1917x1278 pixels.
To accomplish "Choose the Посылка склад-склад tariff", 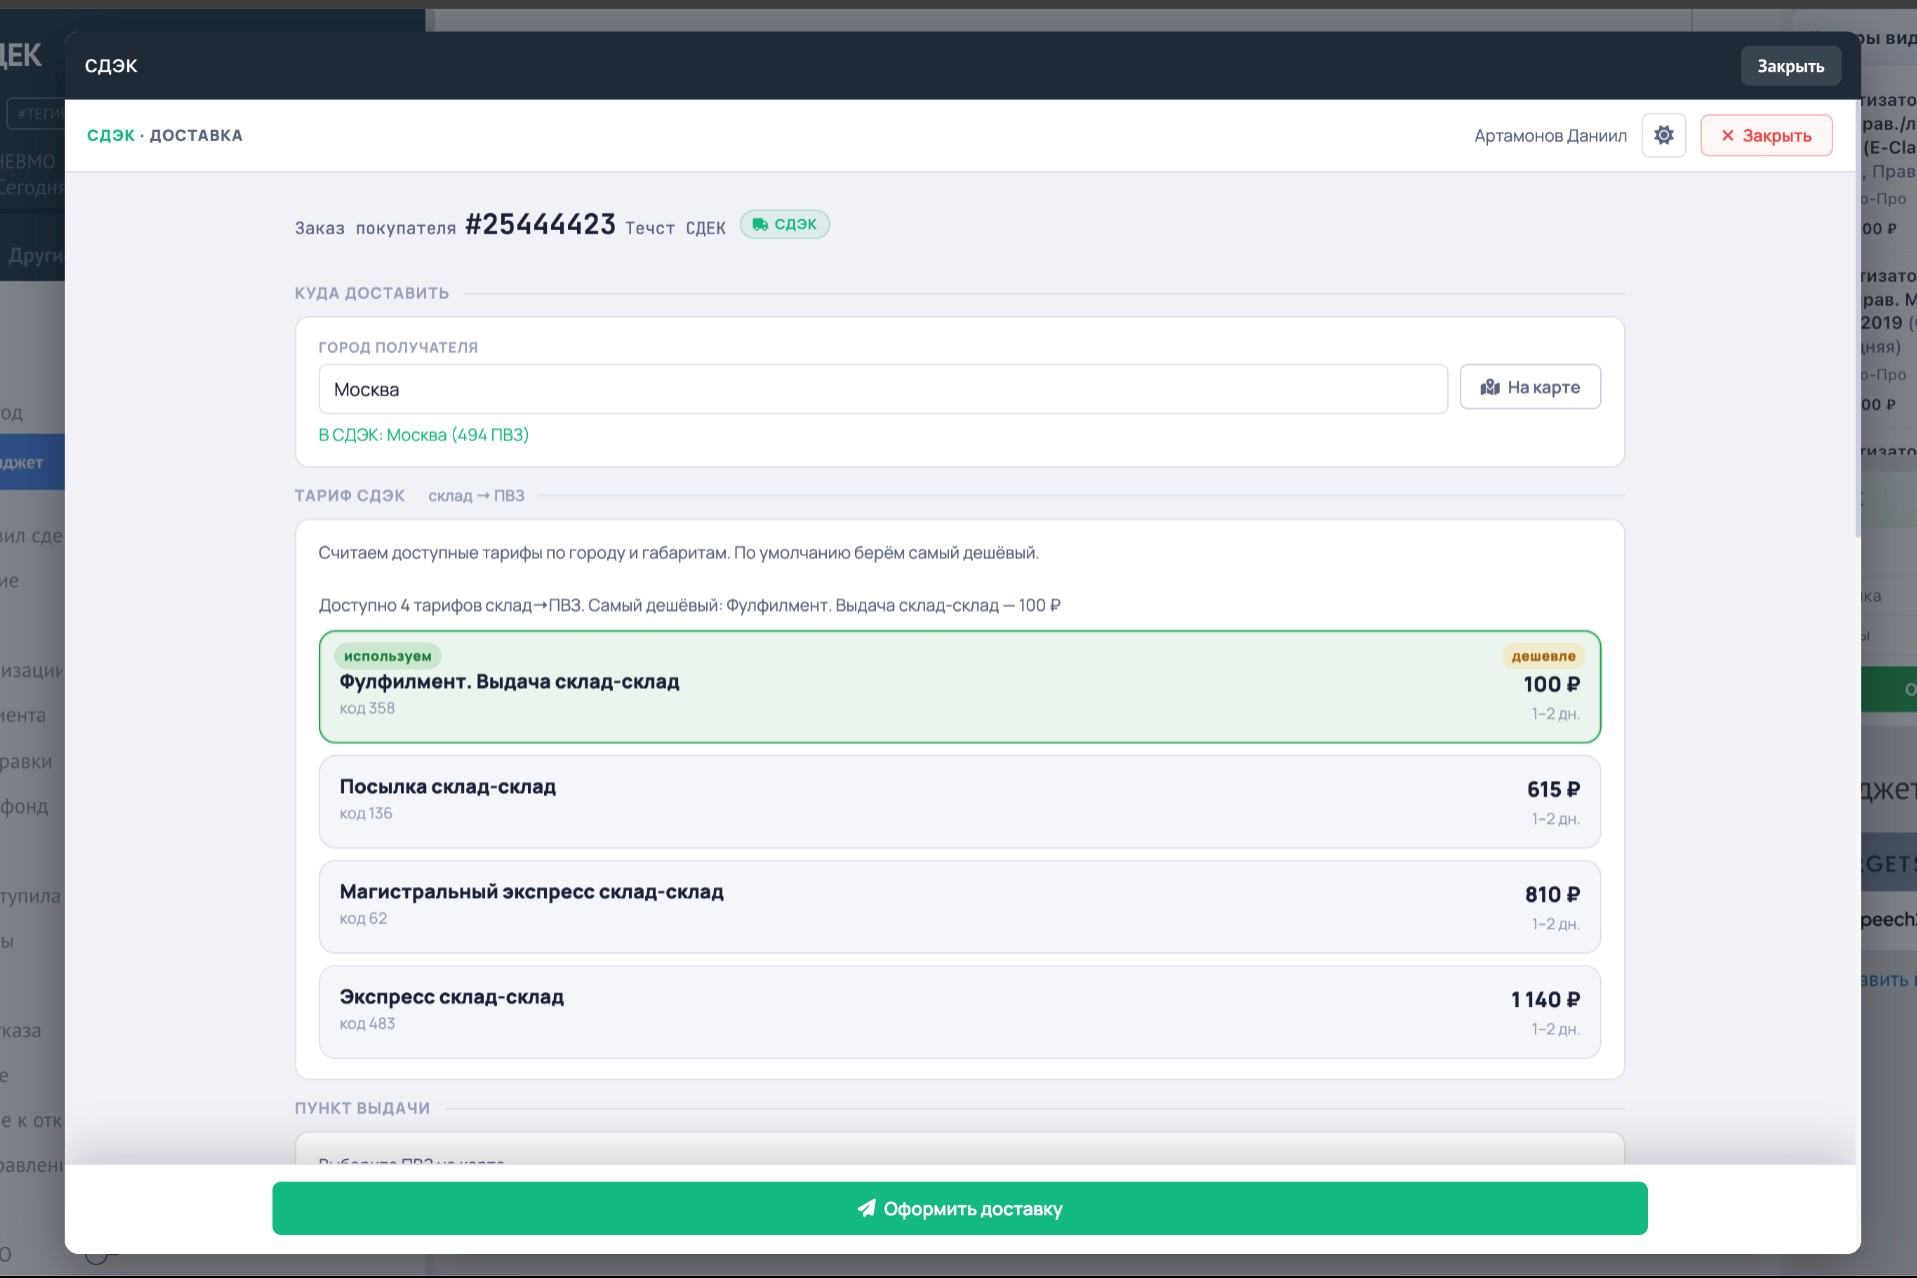I will (960, 802).
